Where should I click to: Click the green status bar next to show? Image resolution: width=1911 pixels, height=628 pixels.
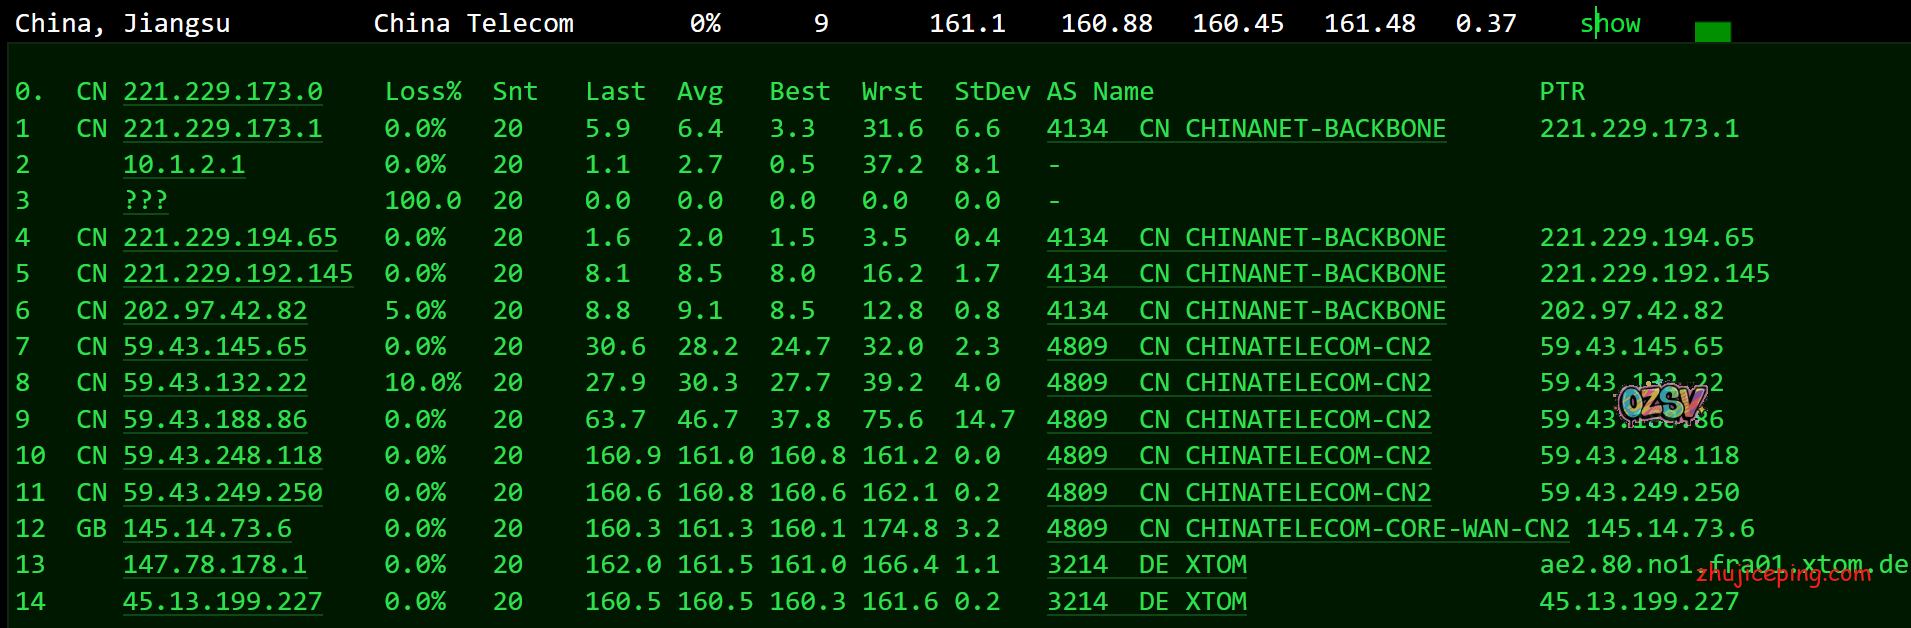(1712, 32)
